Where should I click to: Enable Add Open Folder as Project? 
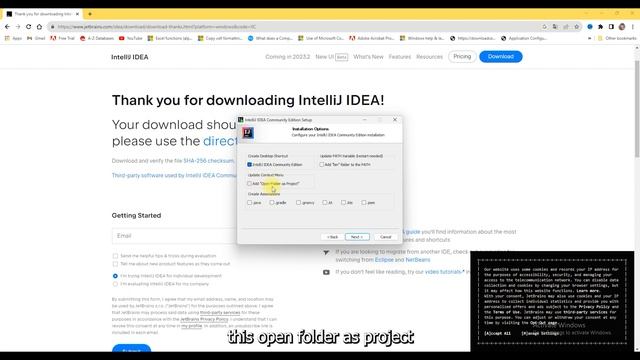point(249,184)
